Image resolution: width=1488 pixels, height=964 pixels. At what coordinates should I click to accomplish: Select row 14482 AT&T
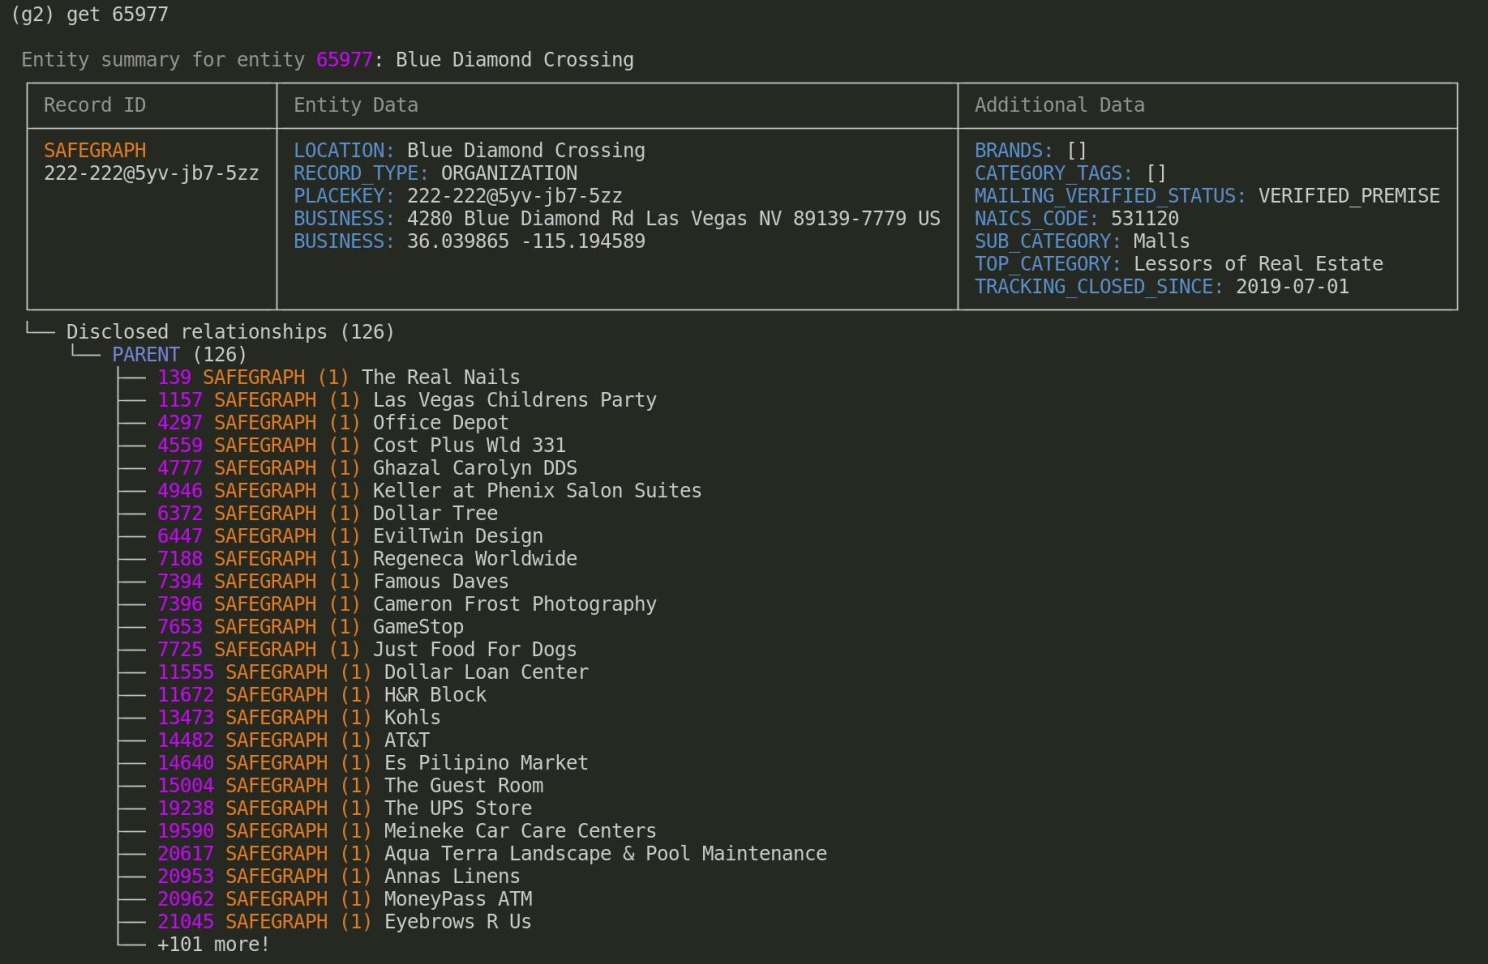(293, 740)
